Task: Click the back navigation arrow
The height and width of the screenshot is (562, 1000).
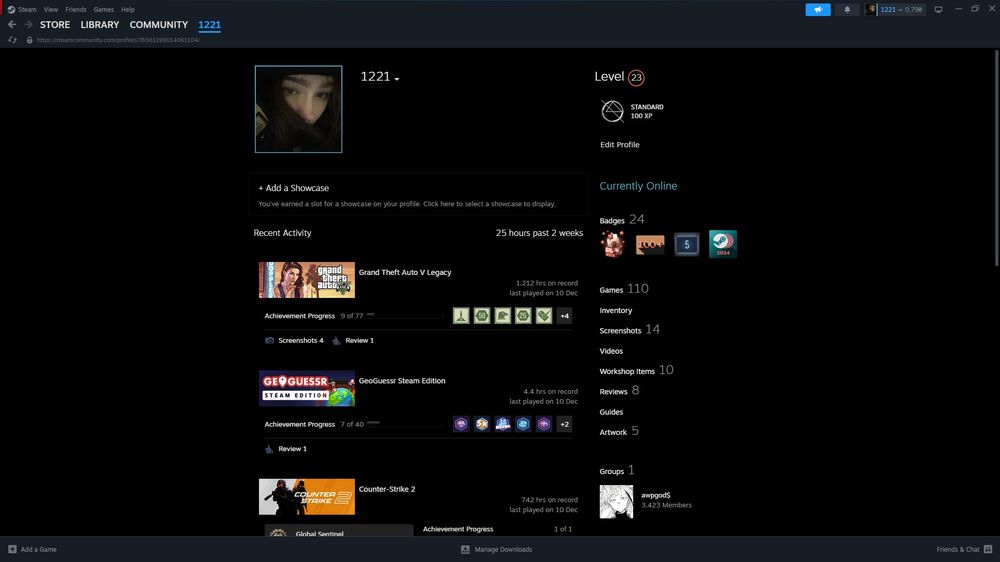Action: (11, 24)
